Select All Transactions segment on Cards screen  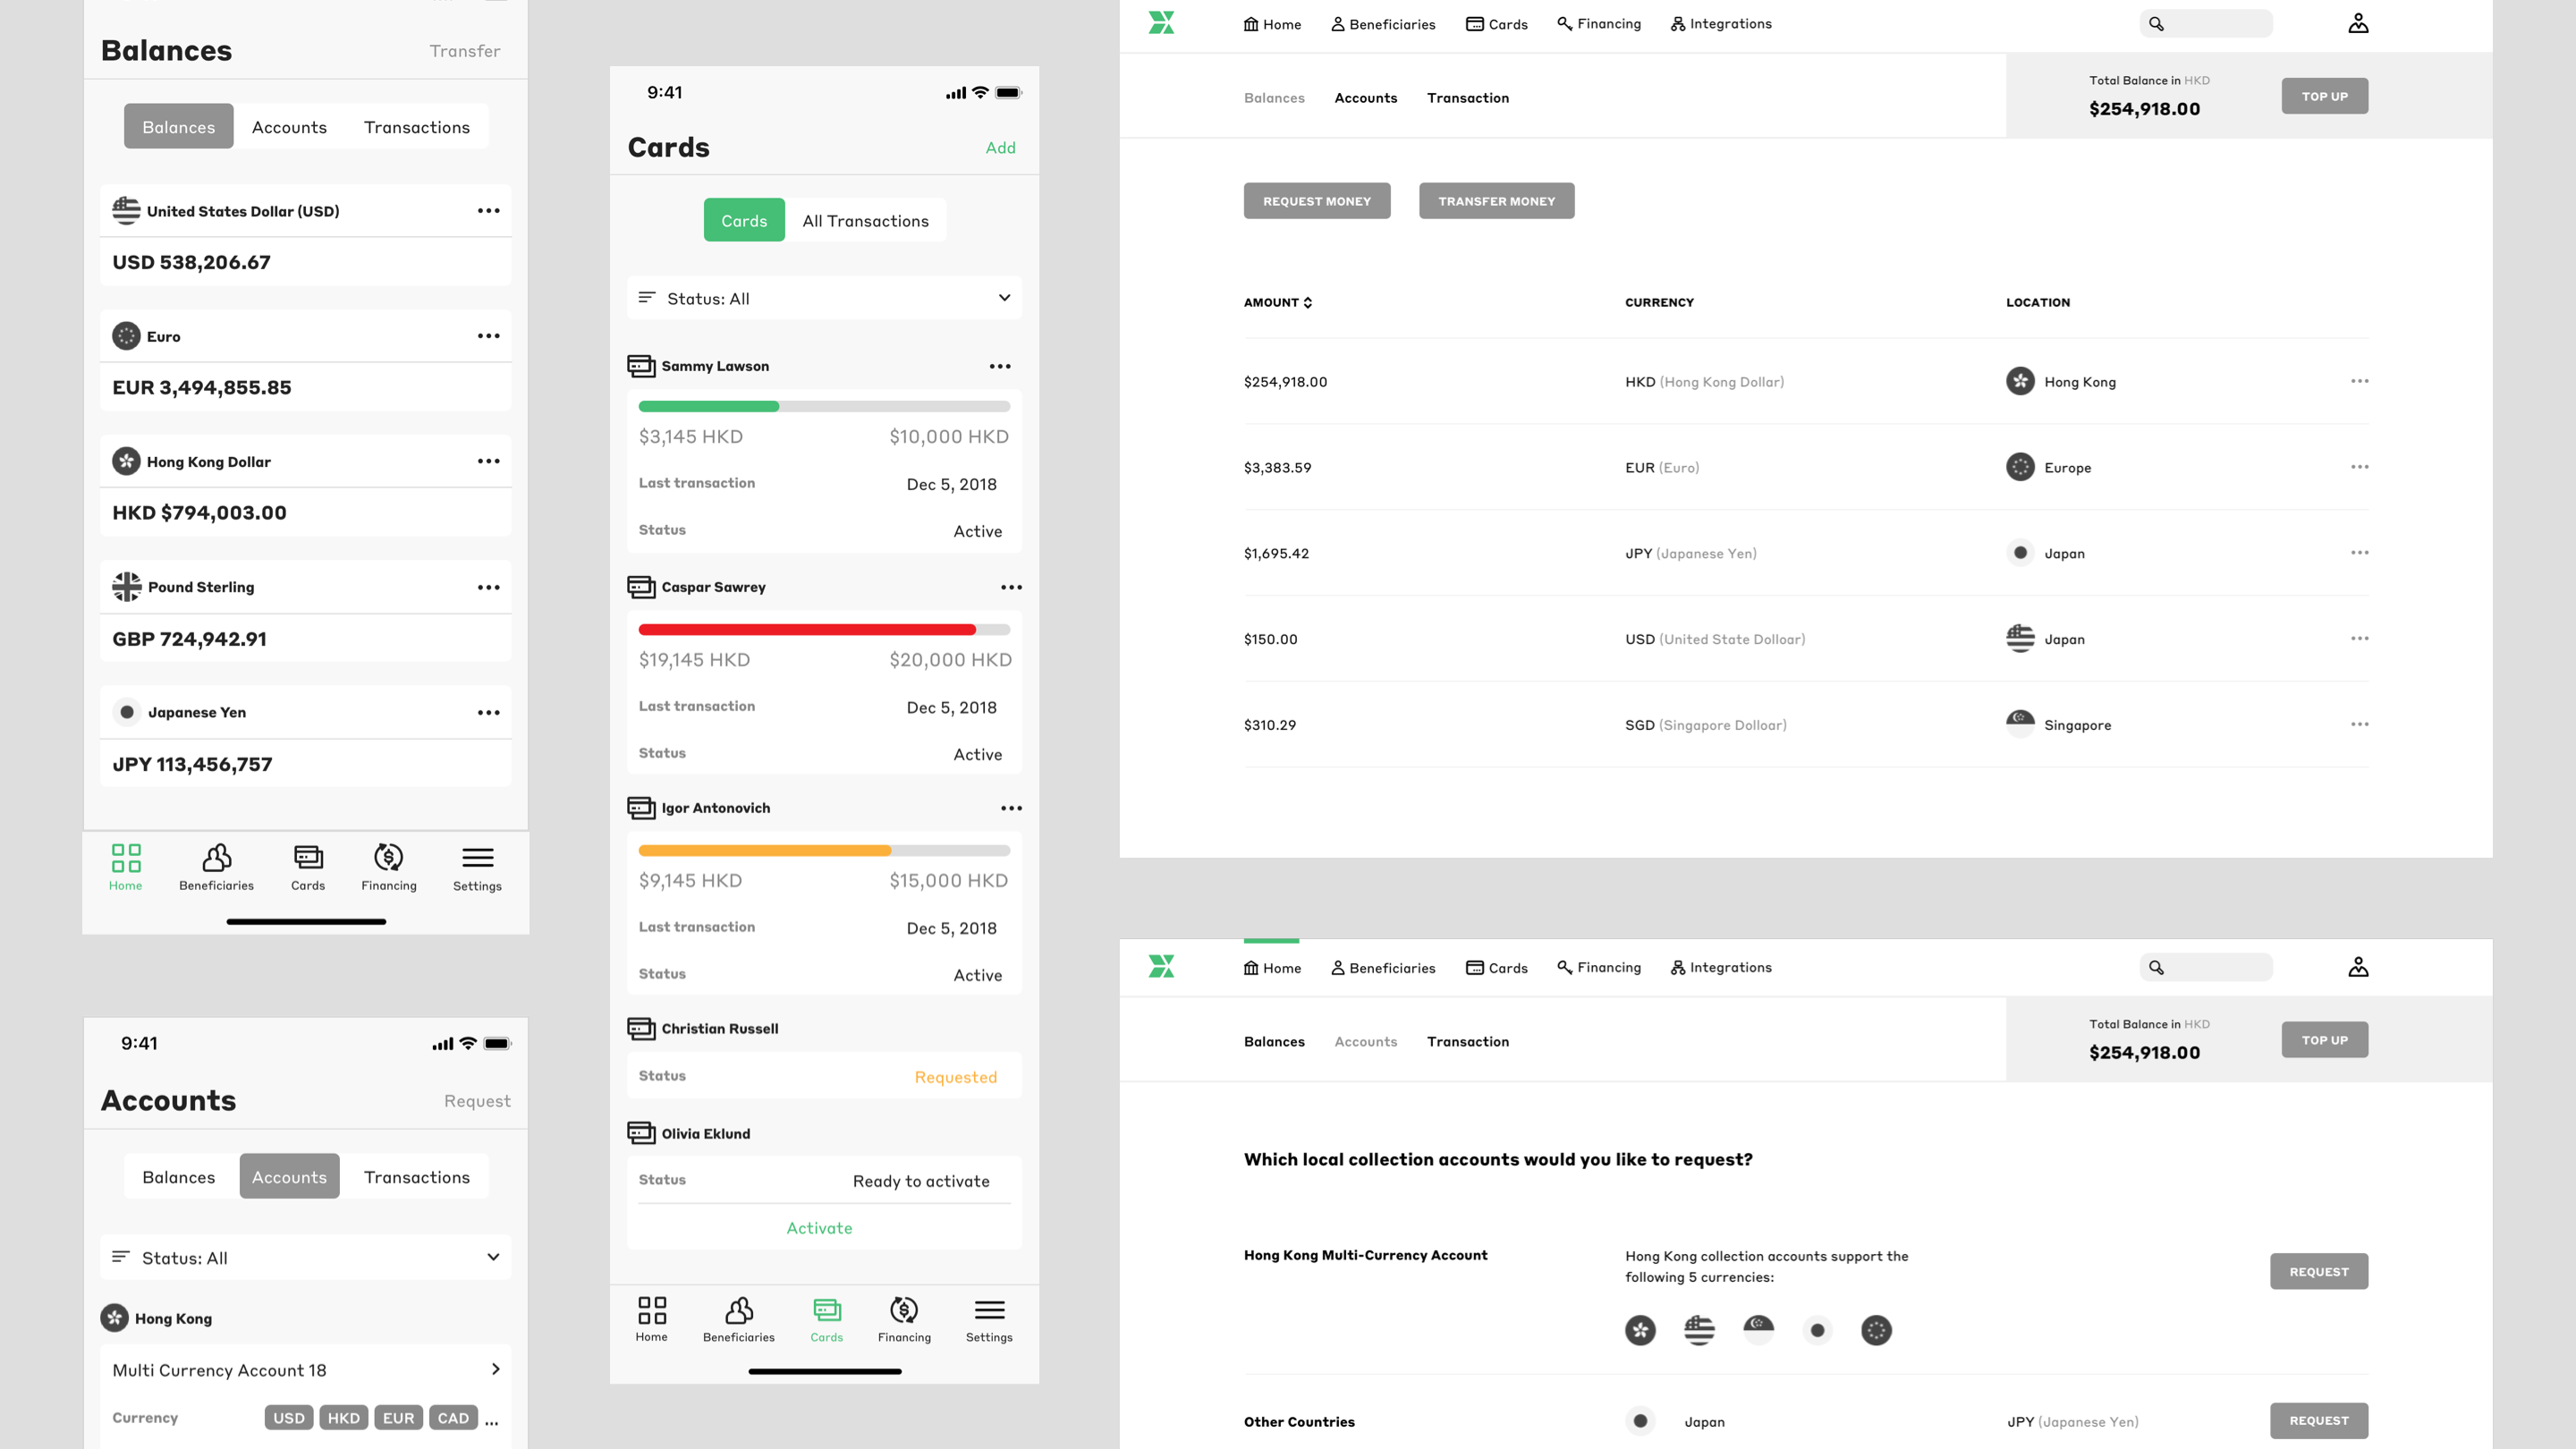point(865,221)
